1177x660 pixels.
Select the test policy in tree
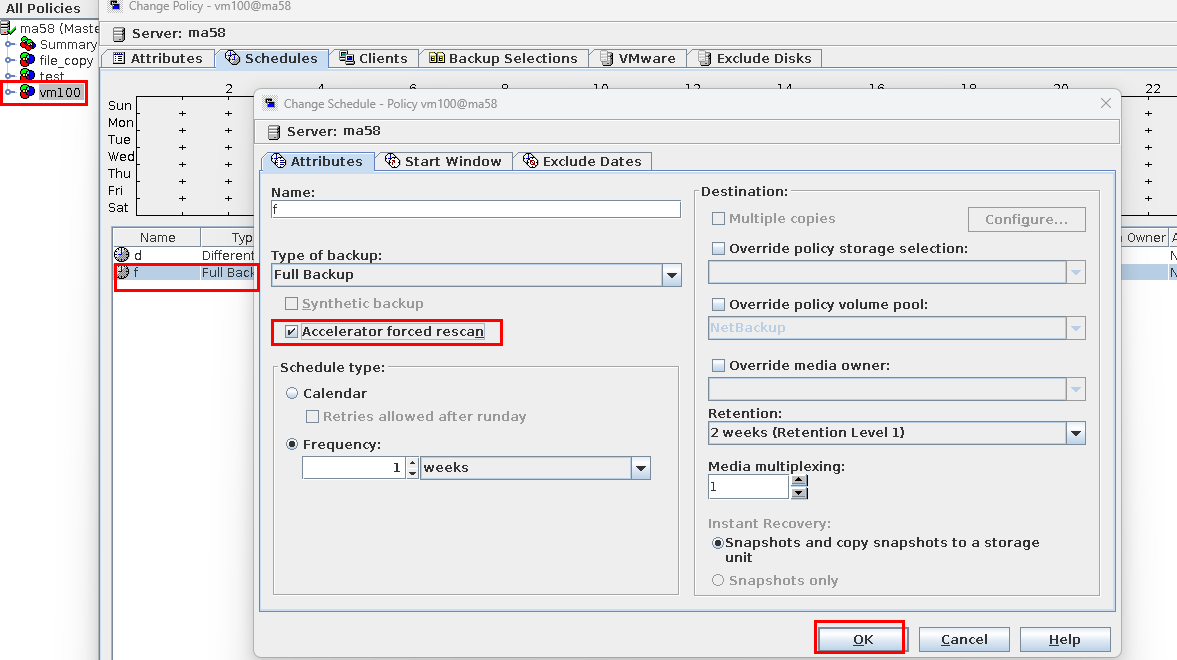tap(52, 76)
